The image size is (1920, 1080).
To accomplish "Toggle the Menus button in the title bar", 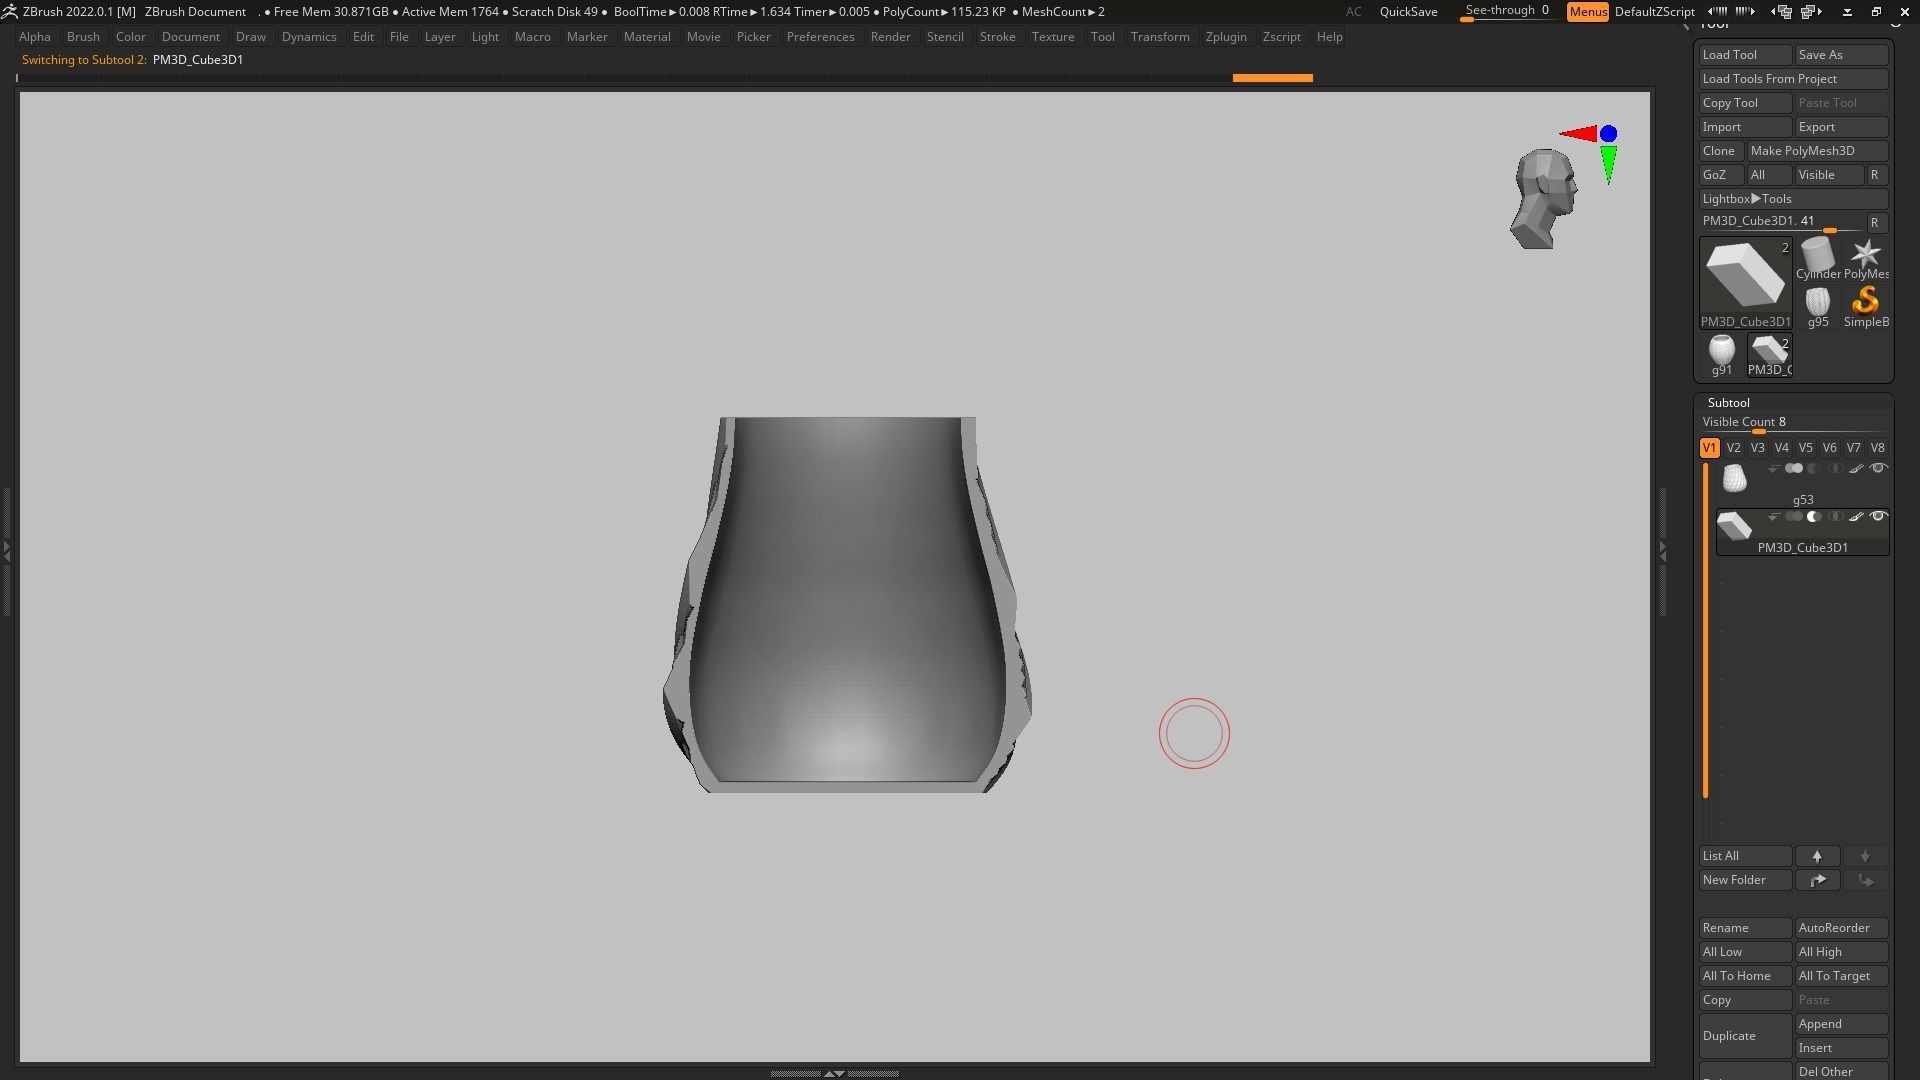I will point(1588,12).
